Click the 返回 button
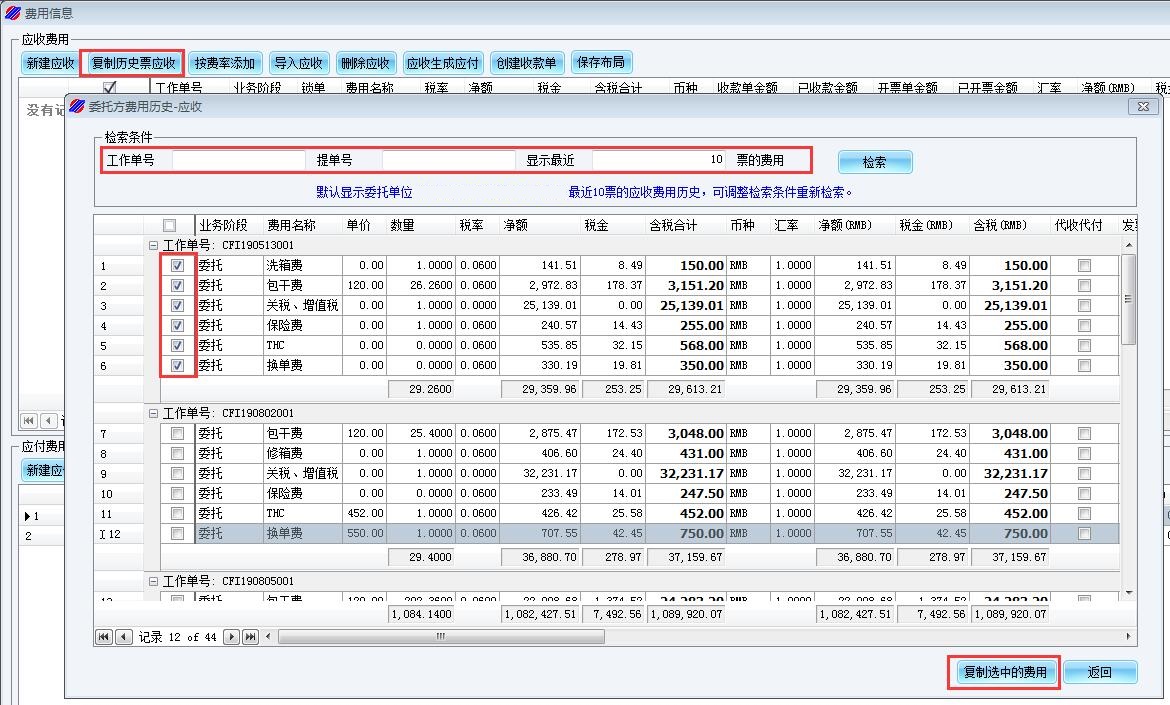Screen dimensions: 1170x705 [x=1100, y=672]
